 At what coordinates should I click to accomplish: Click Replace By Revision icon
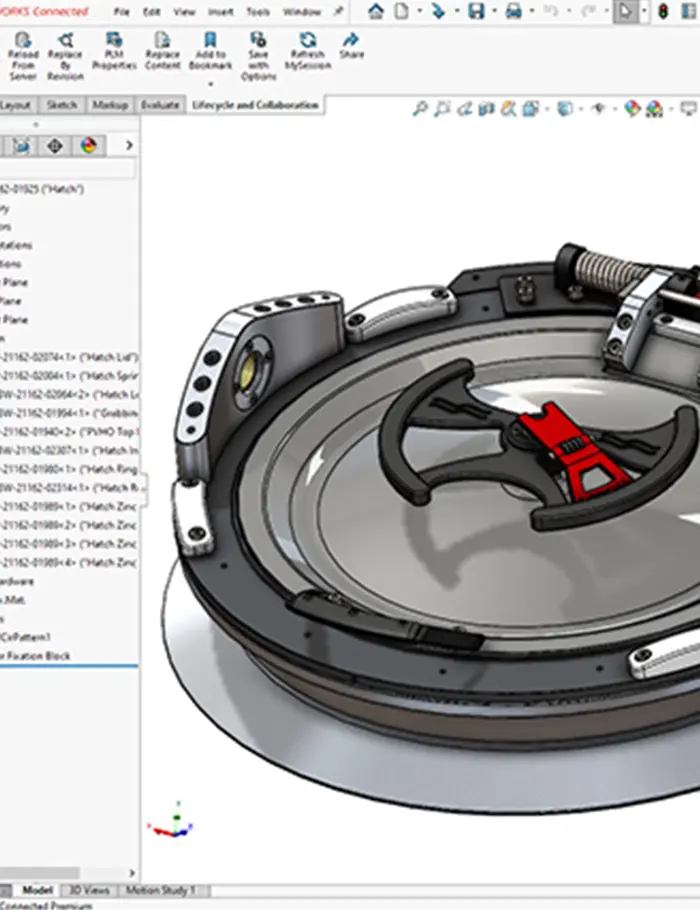click(66, 40)
